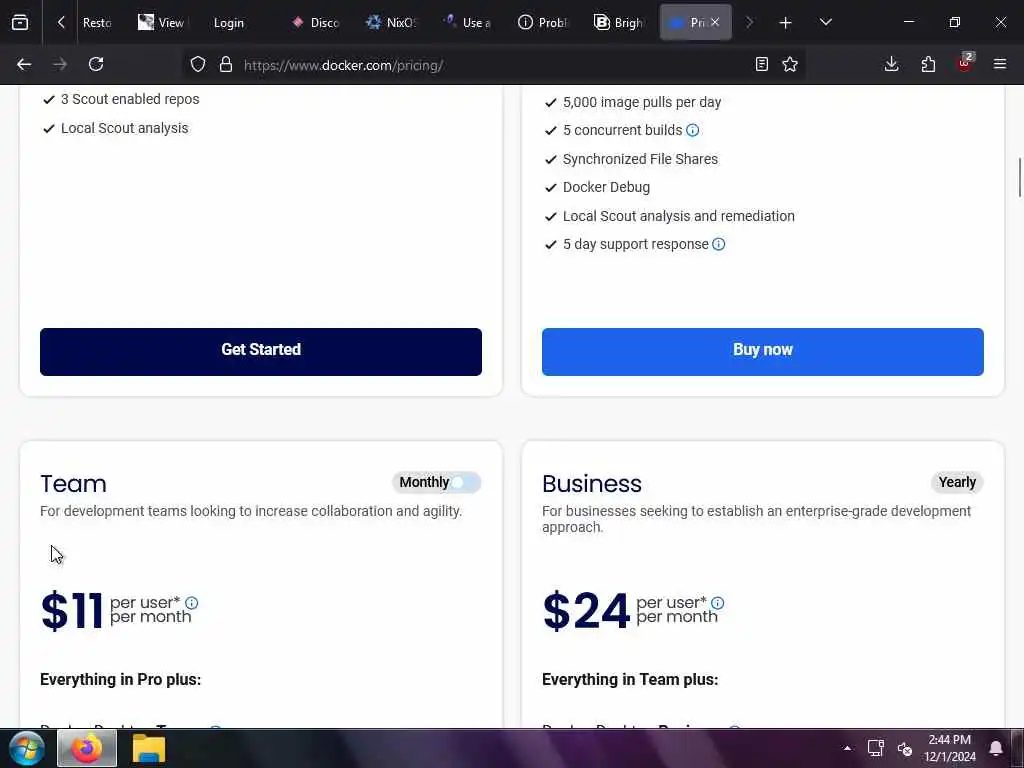Click the page vertical scrollbar thumb
The height and width of the screenshot is (768, 1024).
[x=1019, y=176]
